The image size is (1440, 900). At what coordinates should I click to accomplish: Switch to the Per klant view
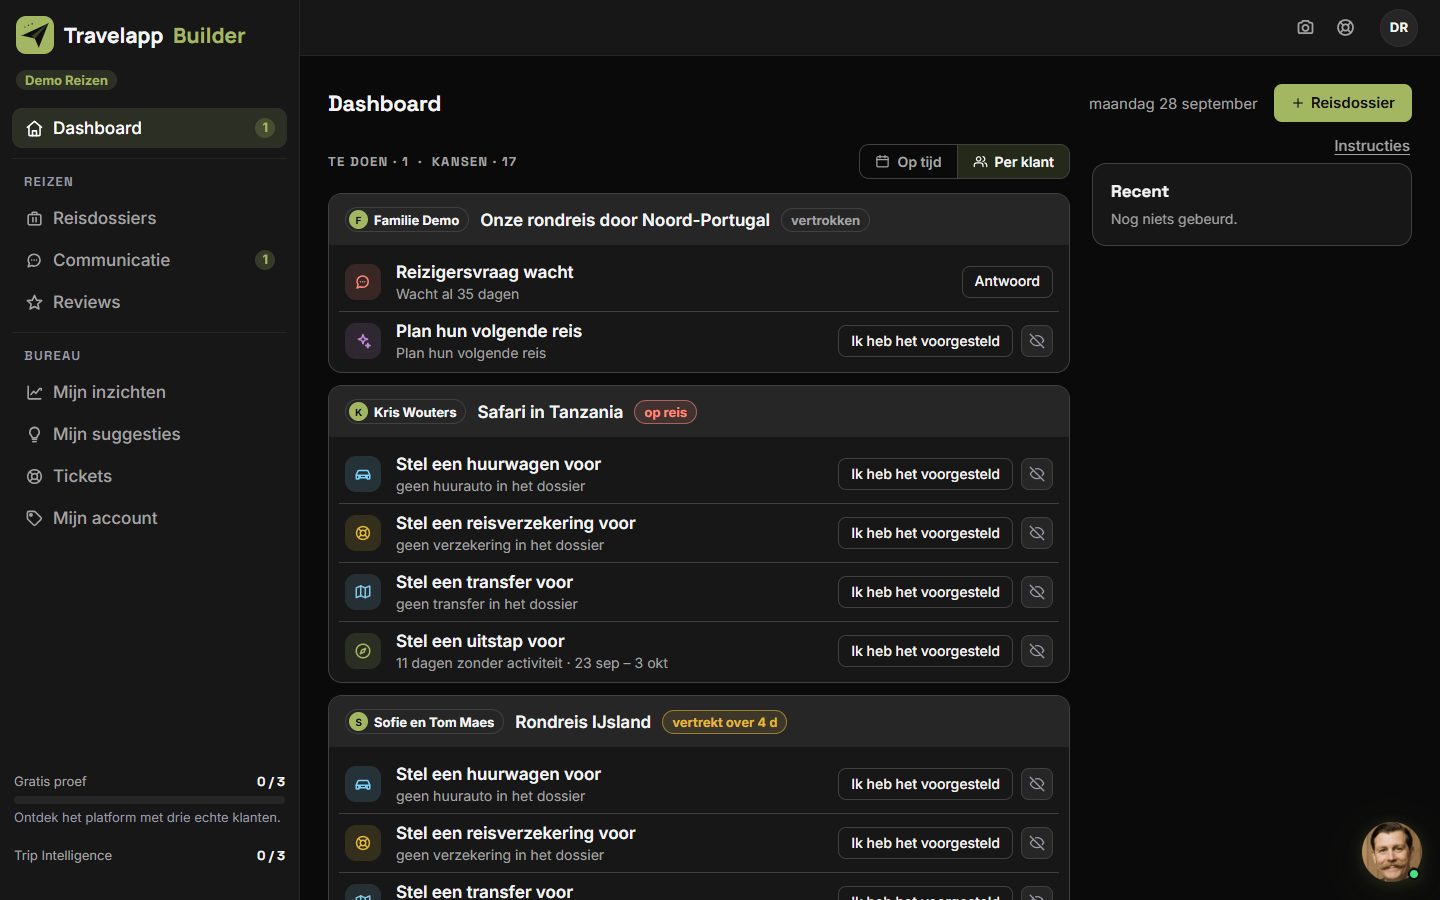pyautogui.click(x=1013, y=162)
